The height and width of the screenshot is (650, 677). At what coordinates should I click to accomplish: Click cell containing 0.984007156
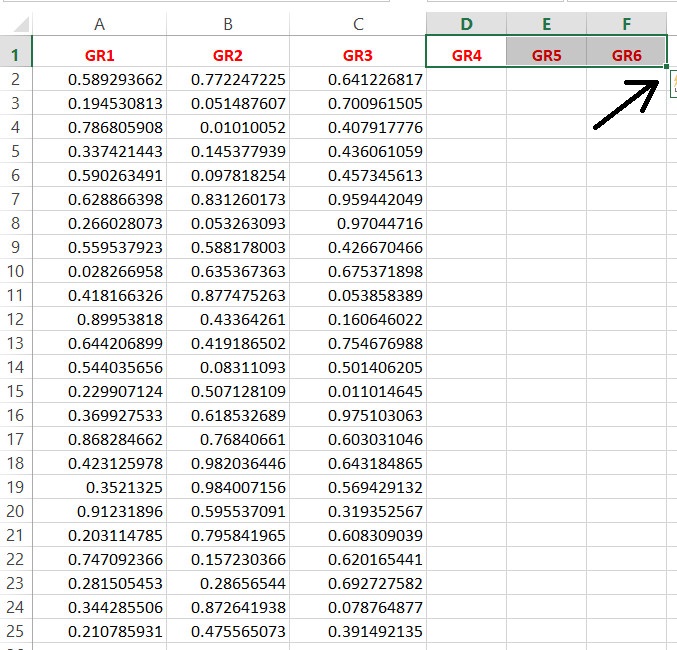tap(228, 487)
